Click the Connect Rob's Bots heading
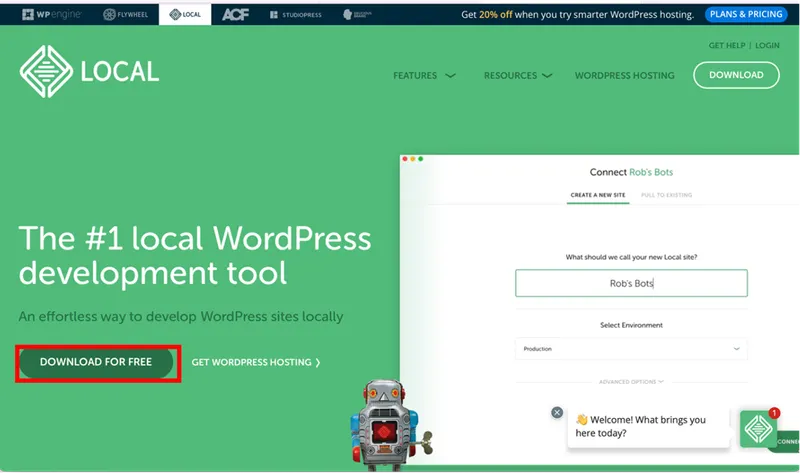 631,172
